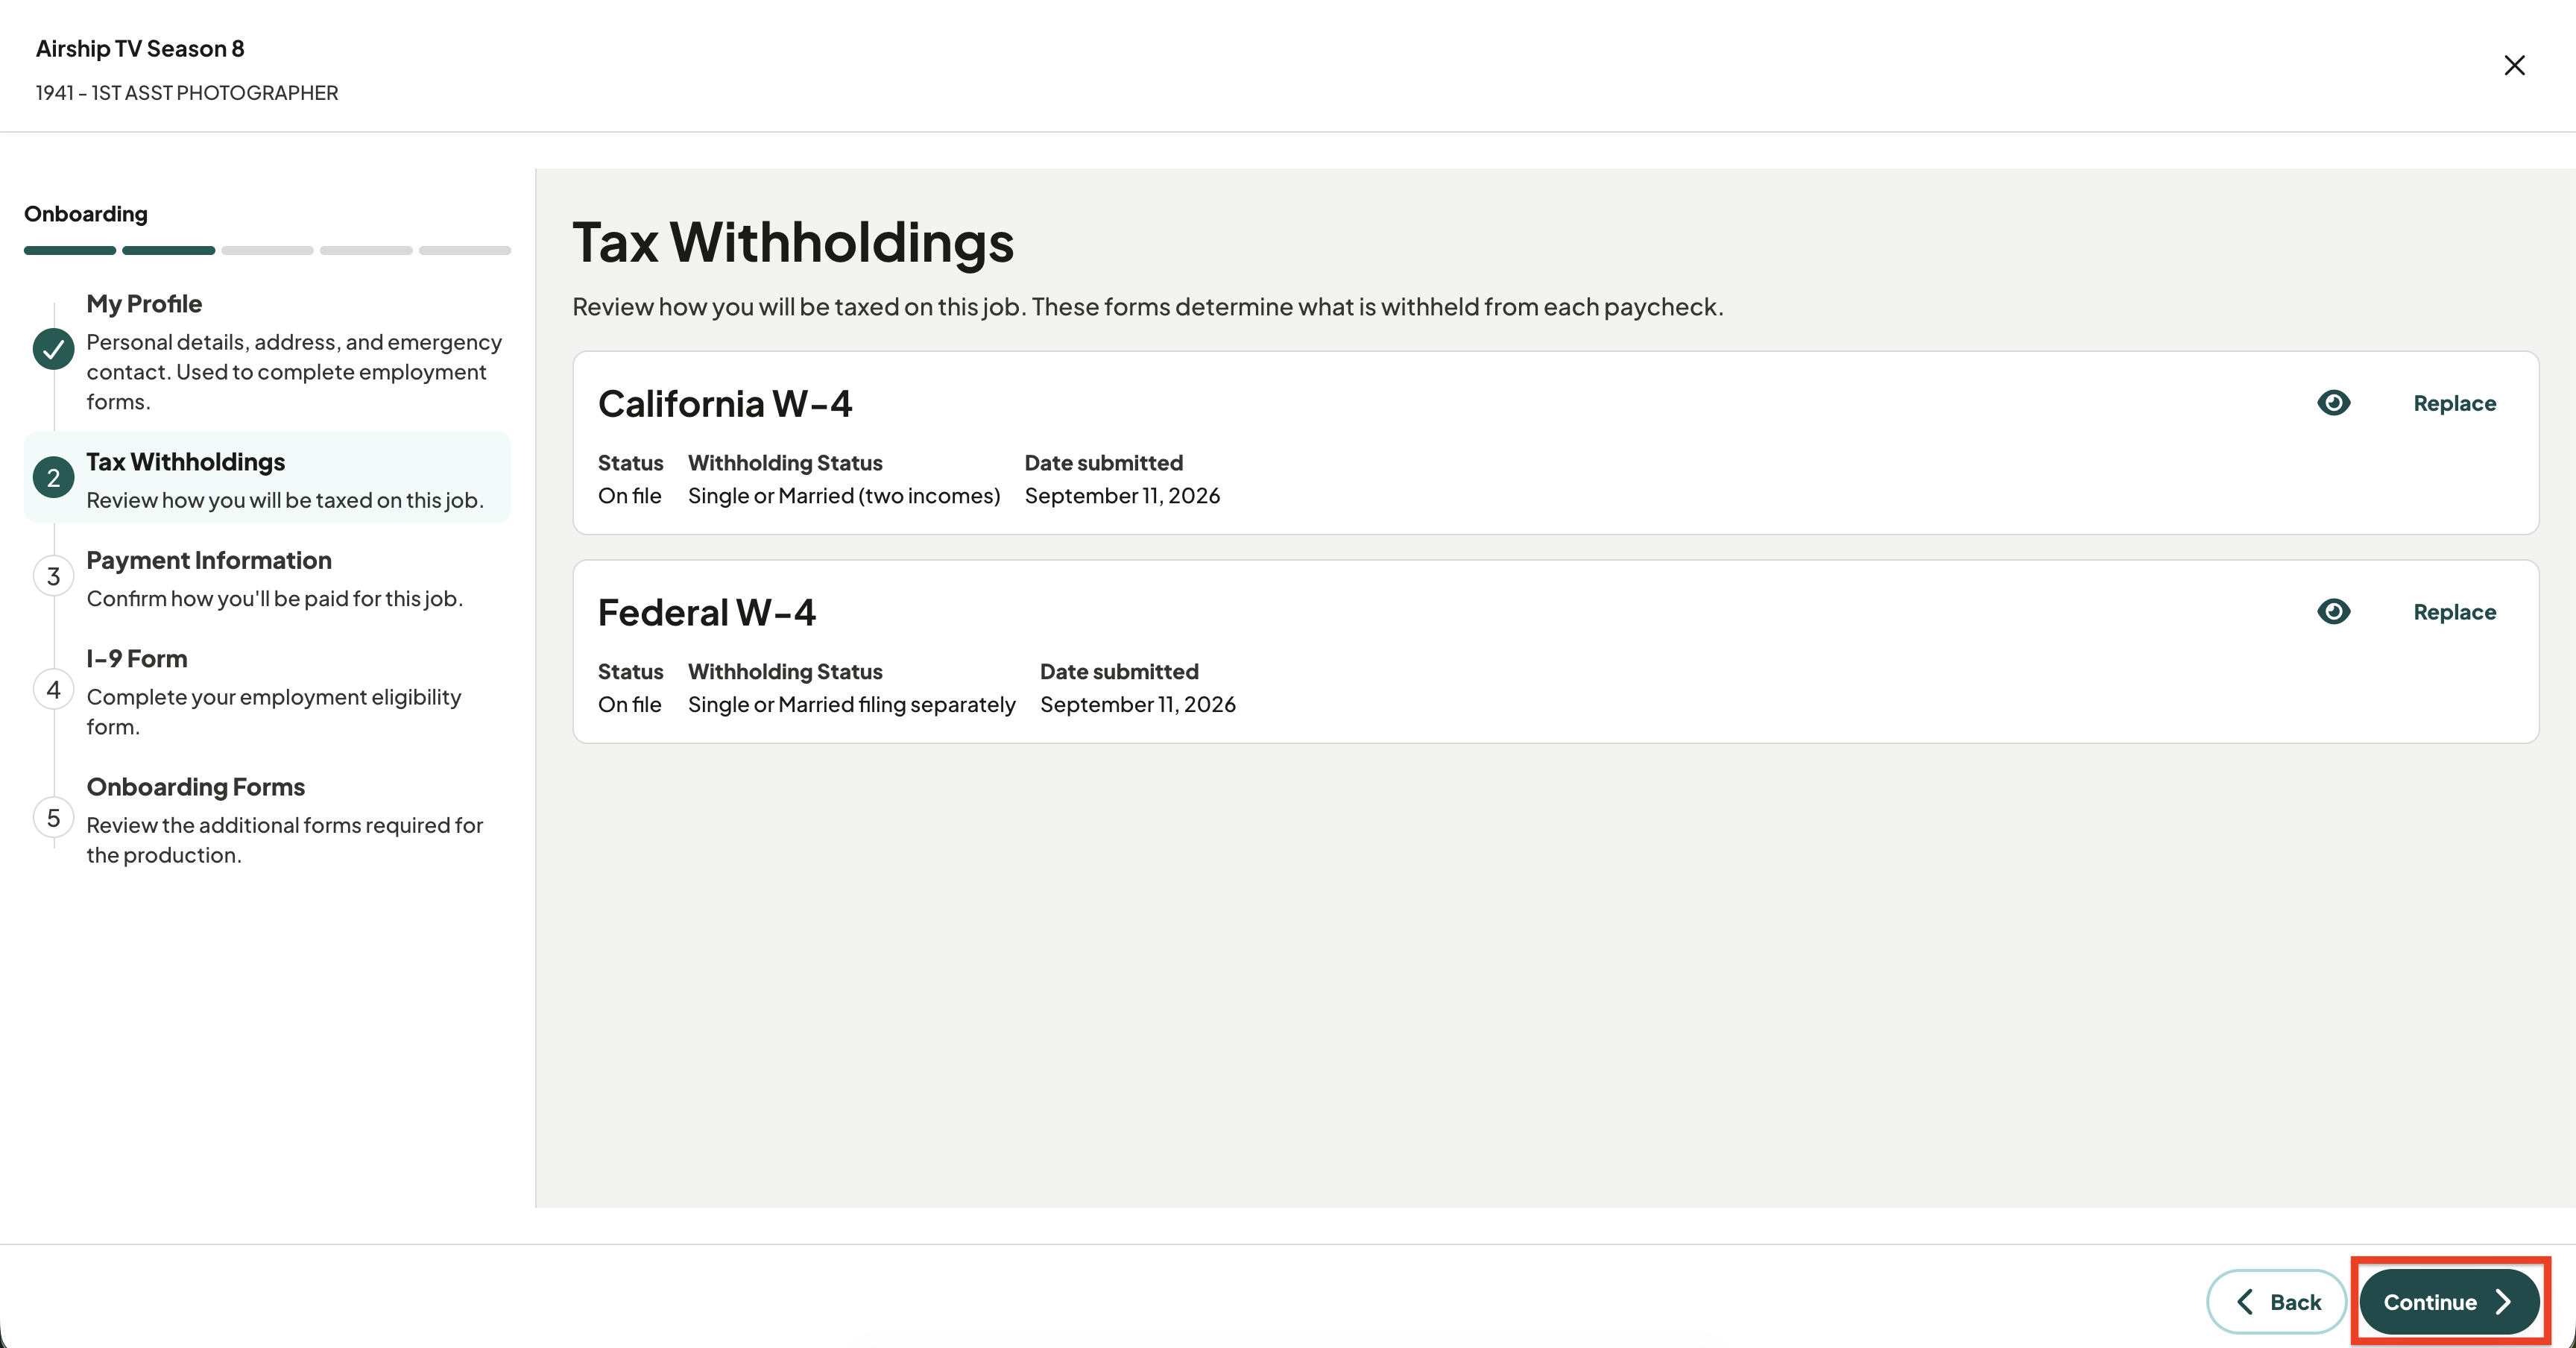Click the step 4 number circle
This screenshot has width=2576, height=1348.
click(x=54, y=690)
